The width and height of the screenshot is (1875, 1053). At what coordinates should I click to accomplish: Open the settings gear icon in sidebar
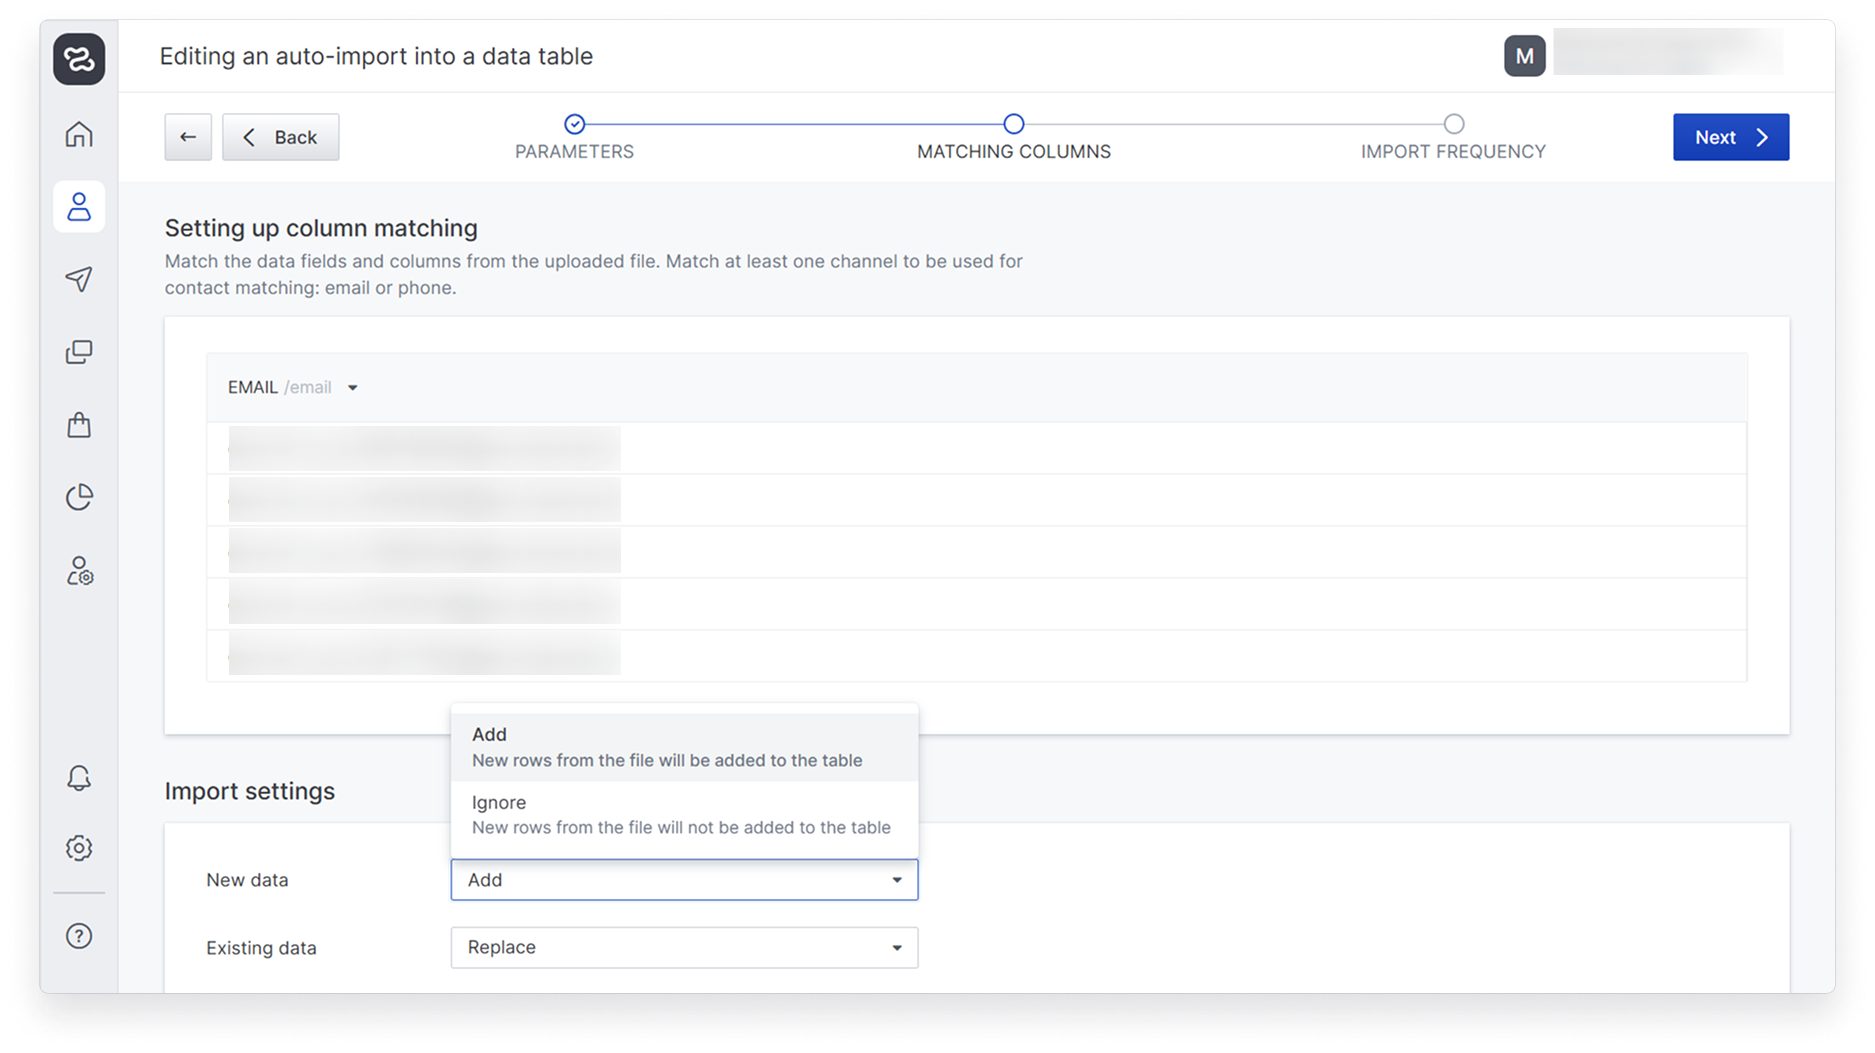pyautogui.click(x=79, y=848)
